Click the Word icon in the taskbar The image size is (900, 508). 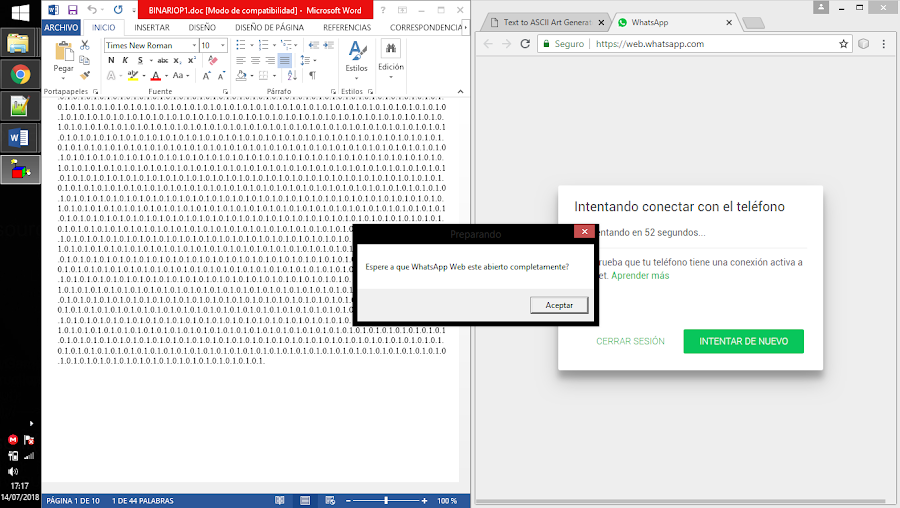pyautogui.click(x=20, y=138)
